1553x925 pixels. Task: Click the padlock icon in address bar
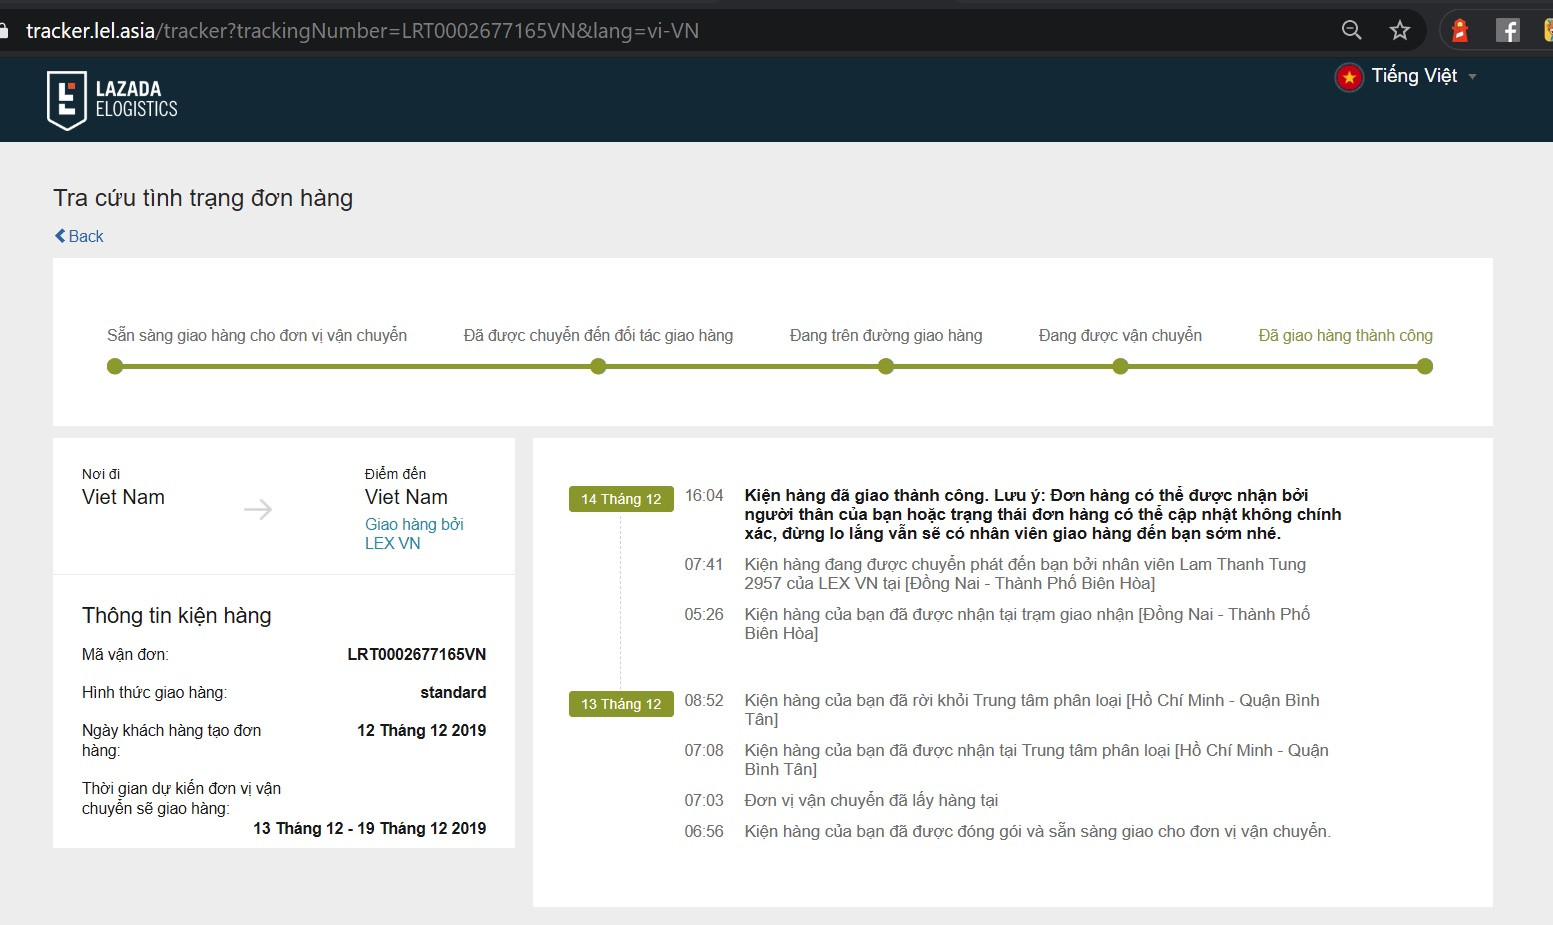click(x=5, y=30)
